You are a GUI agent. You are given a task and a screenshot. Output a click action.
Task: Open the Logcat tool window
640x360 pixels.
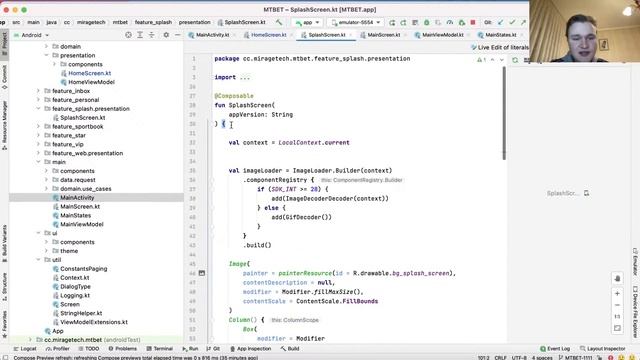tap(25, 349)
